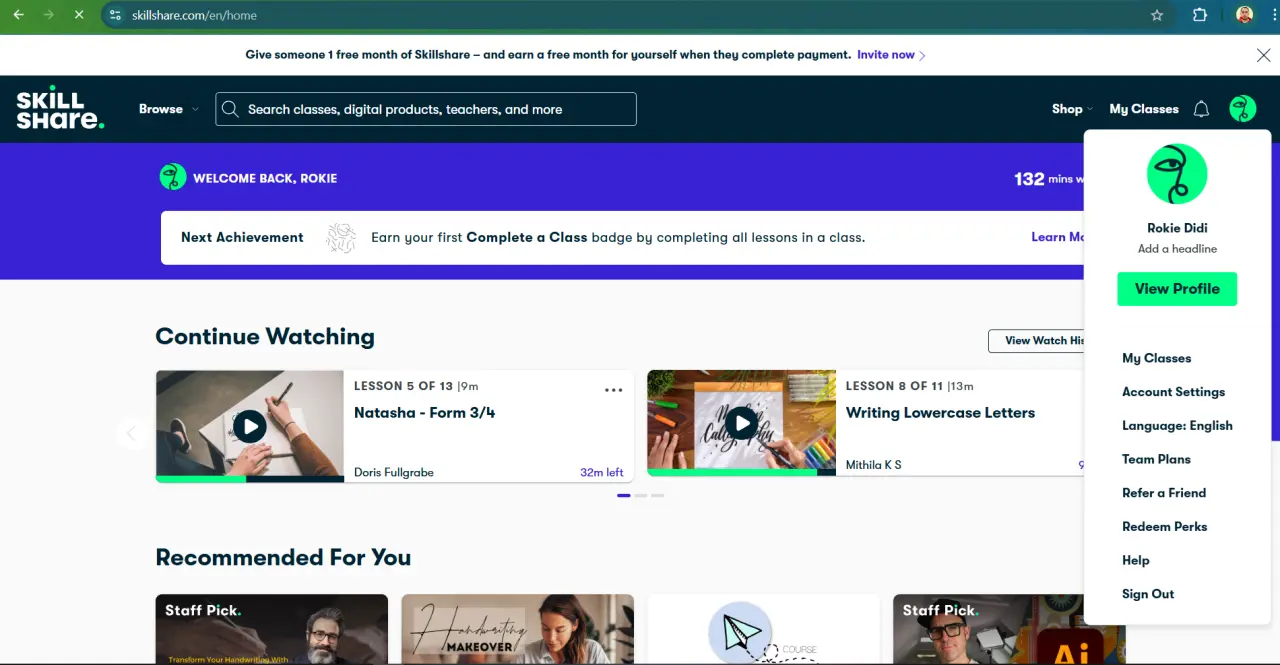
Task: Click Add a headline text
Action: pos(1177,249)
